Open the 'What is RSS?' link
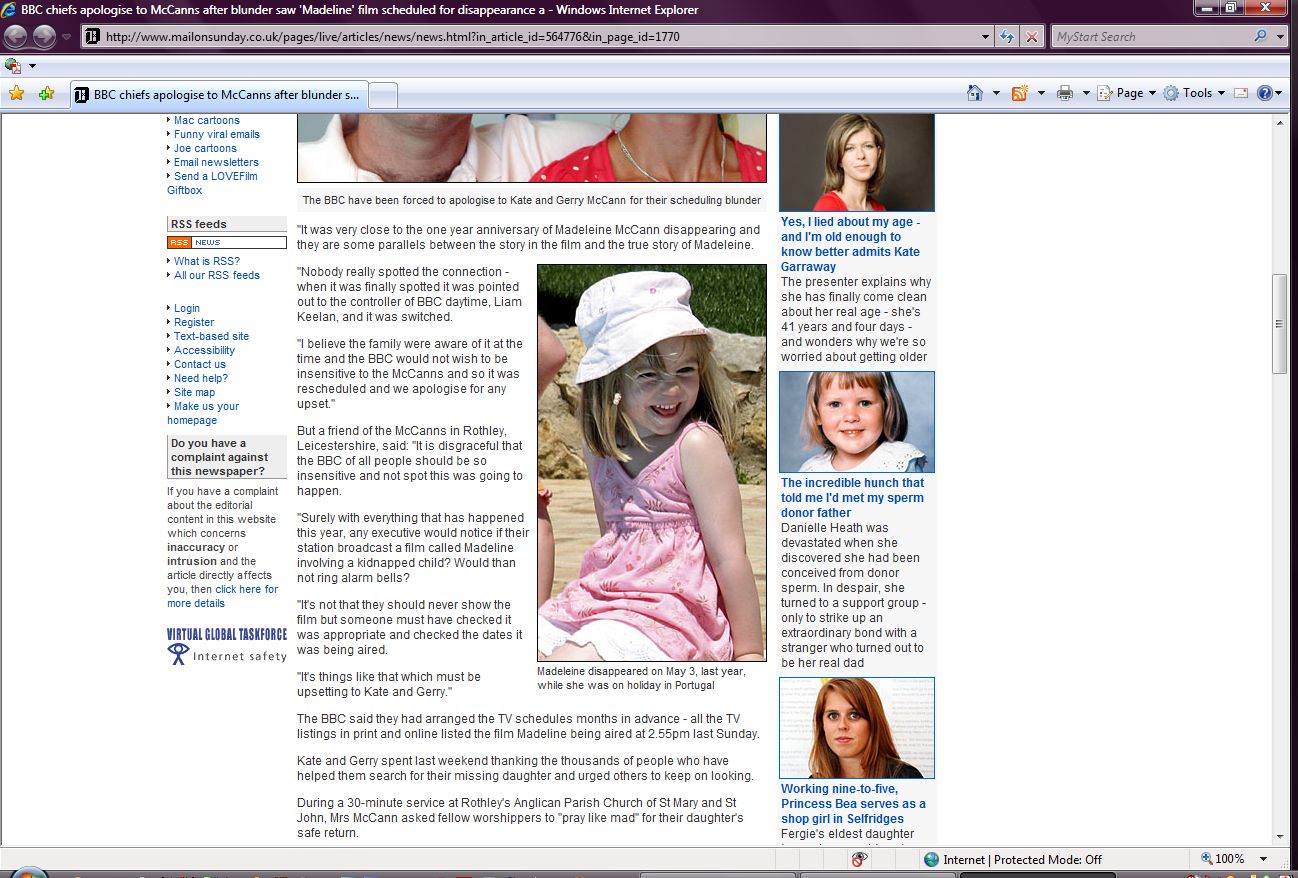The width and height of the screenshot is (1298, 878). click(x=207, y=261)
